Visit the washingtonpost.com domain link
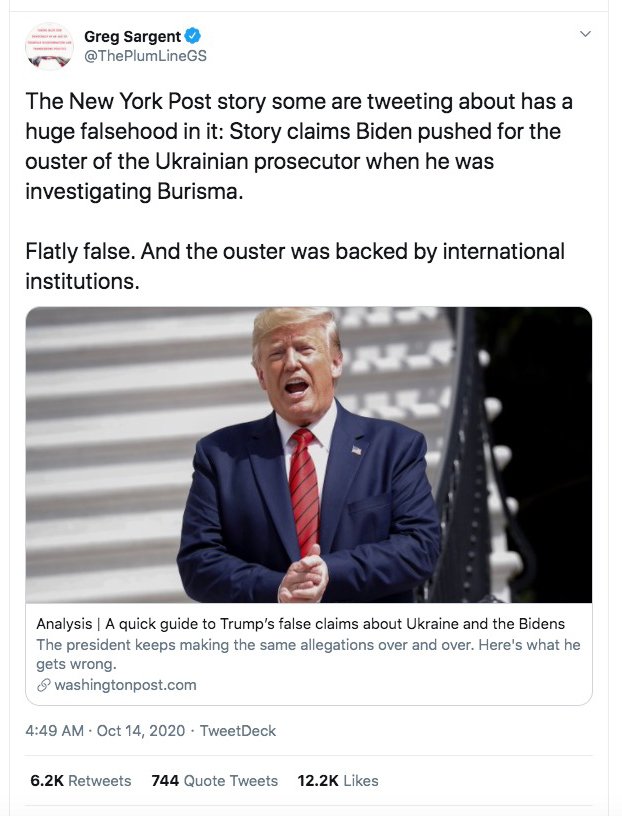This screenshot has width=622, height=816. pos(125,685)
